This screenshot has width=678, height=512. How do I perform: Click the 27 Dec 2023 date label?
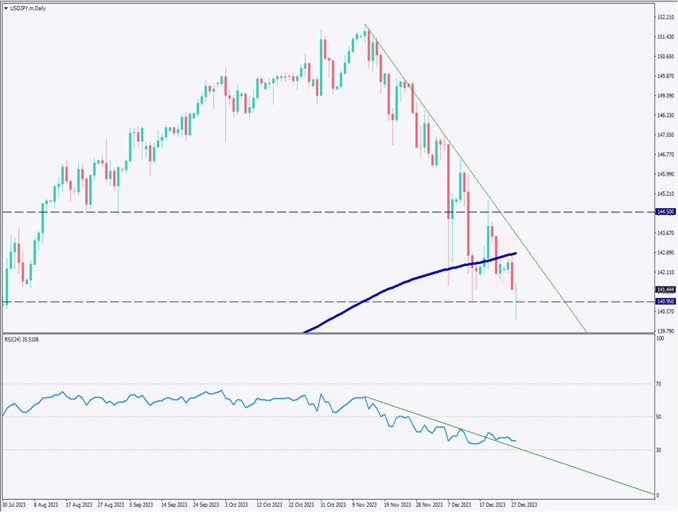pos(524,506)
